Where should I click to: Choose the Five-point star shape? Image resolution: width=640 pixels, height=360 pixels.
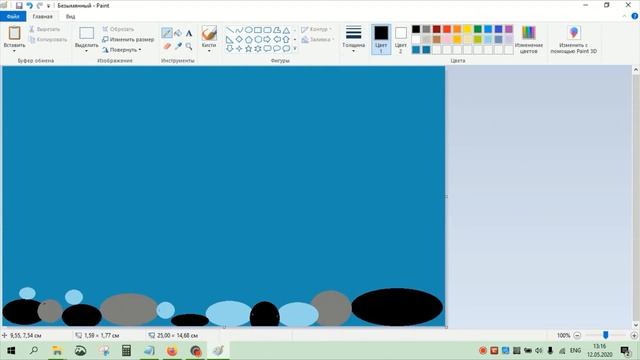pos(249,49)
